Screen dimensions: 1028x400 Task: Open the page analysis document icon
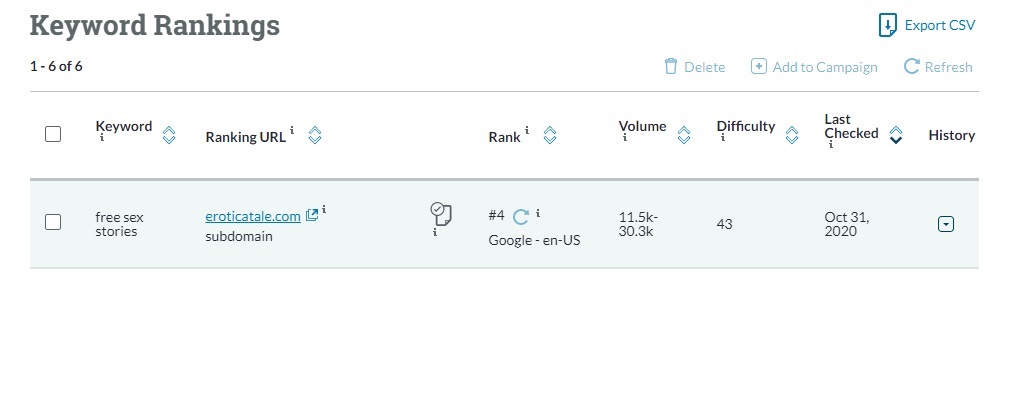point(441,213)
